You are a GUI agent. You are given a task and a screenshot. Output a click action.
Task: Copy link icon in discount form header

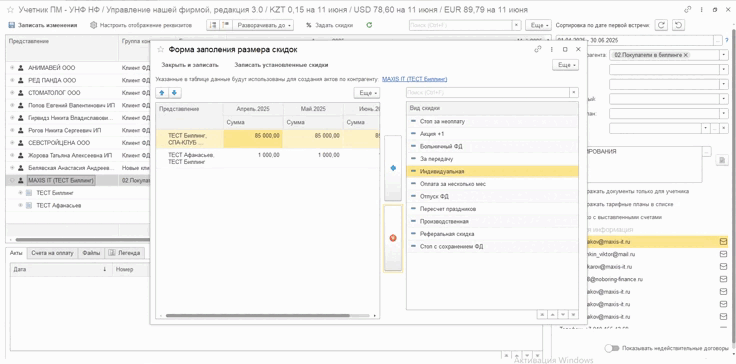coord(538,49)
